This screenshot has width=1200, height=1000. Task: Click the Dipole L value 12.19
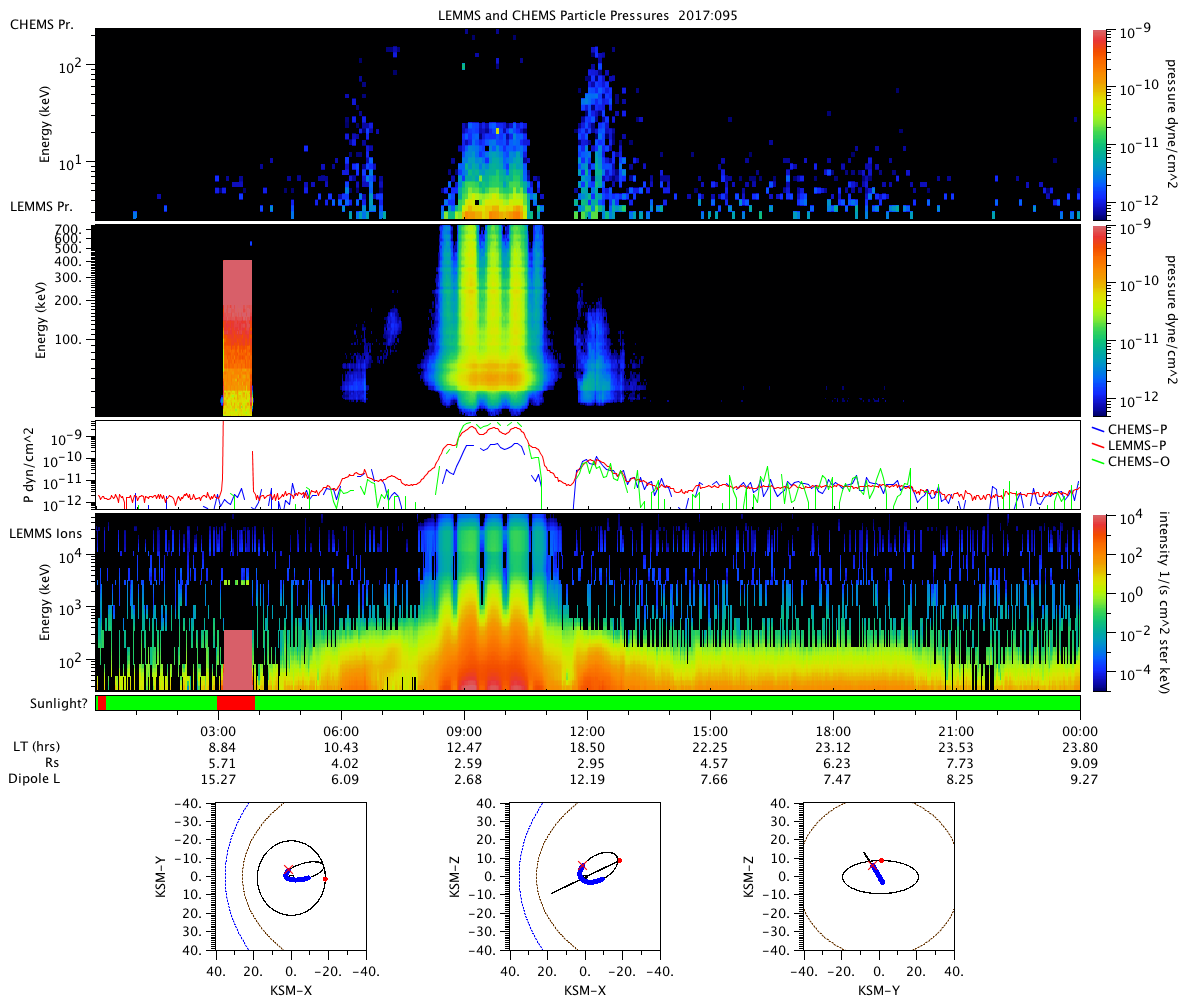pyautogui.click(x=588, y=778)
